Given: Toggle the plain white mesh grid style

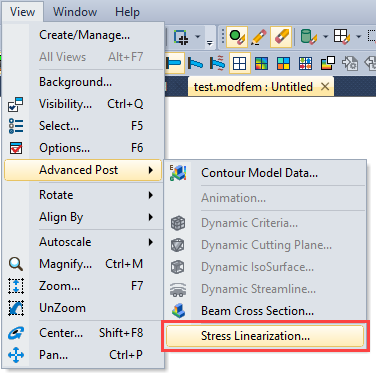Looking at the screenshot, I should pos(239,63).
